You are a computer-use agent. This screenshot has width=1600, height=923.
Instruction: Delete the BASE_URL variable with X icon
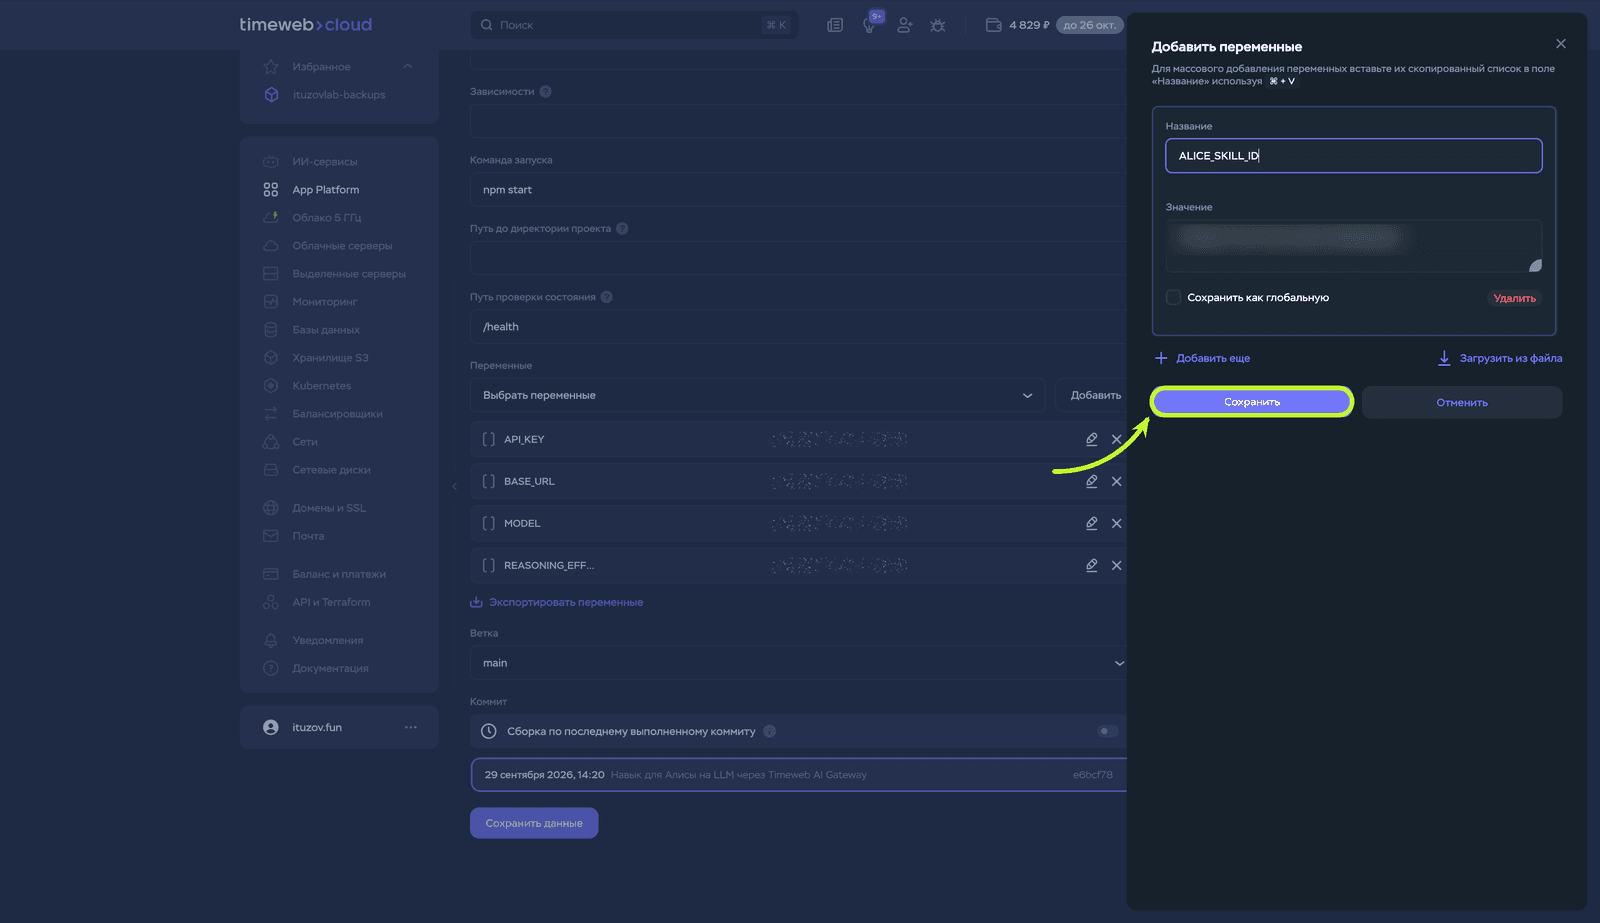tap(1117, 481)
